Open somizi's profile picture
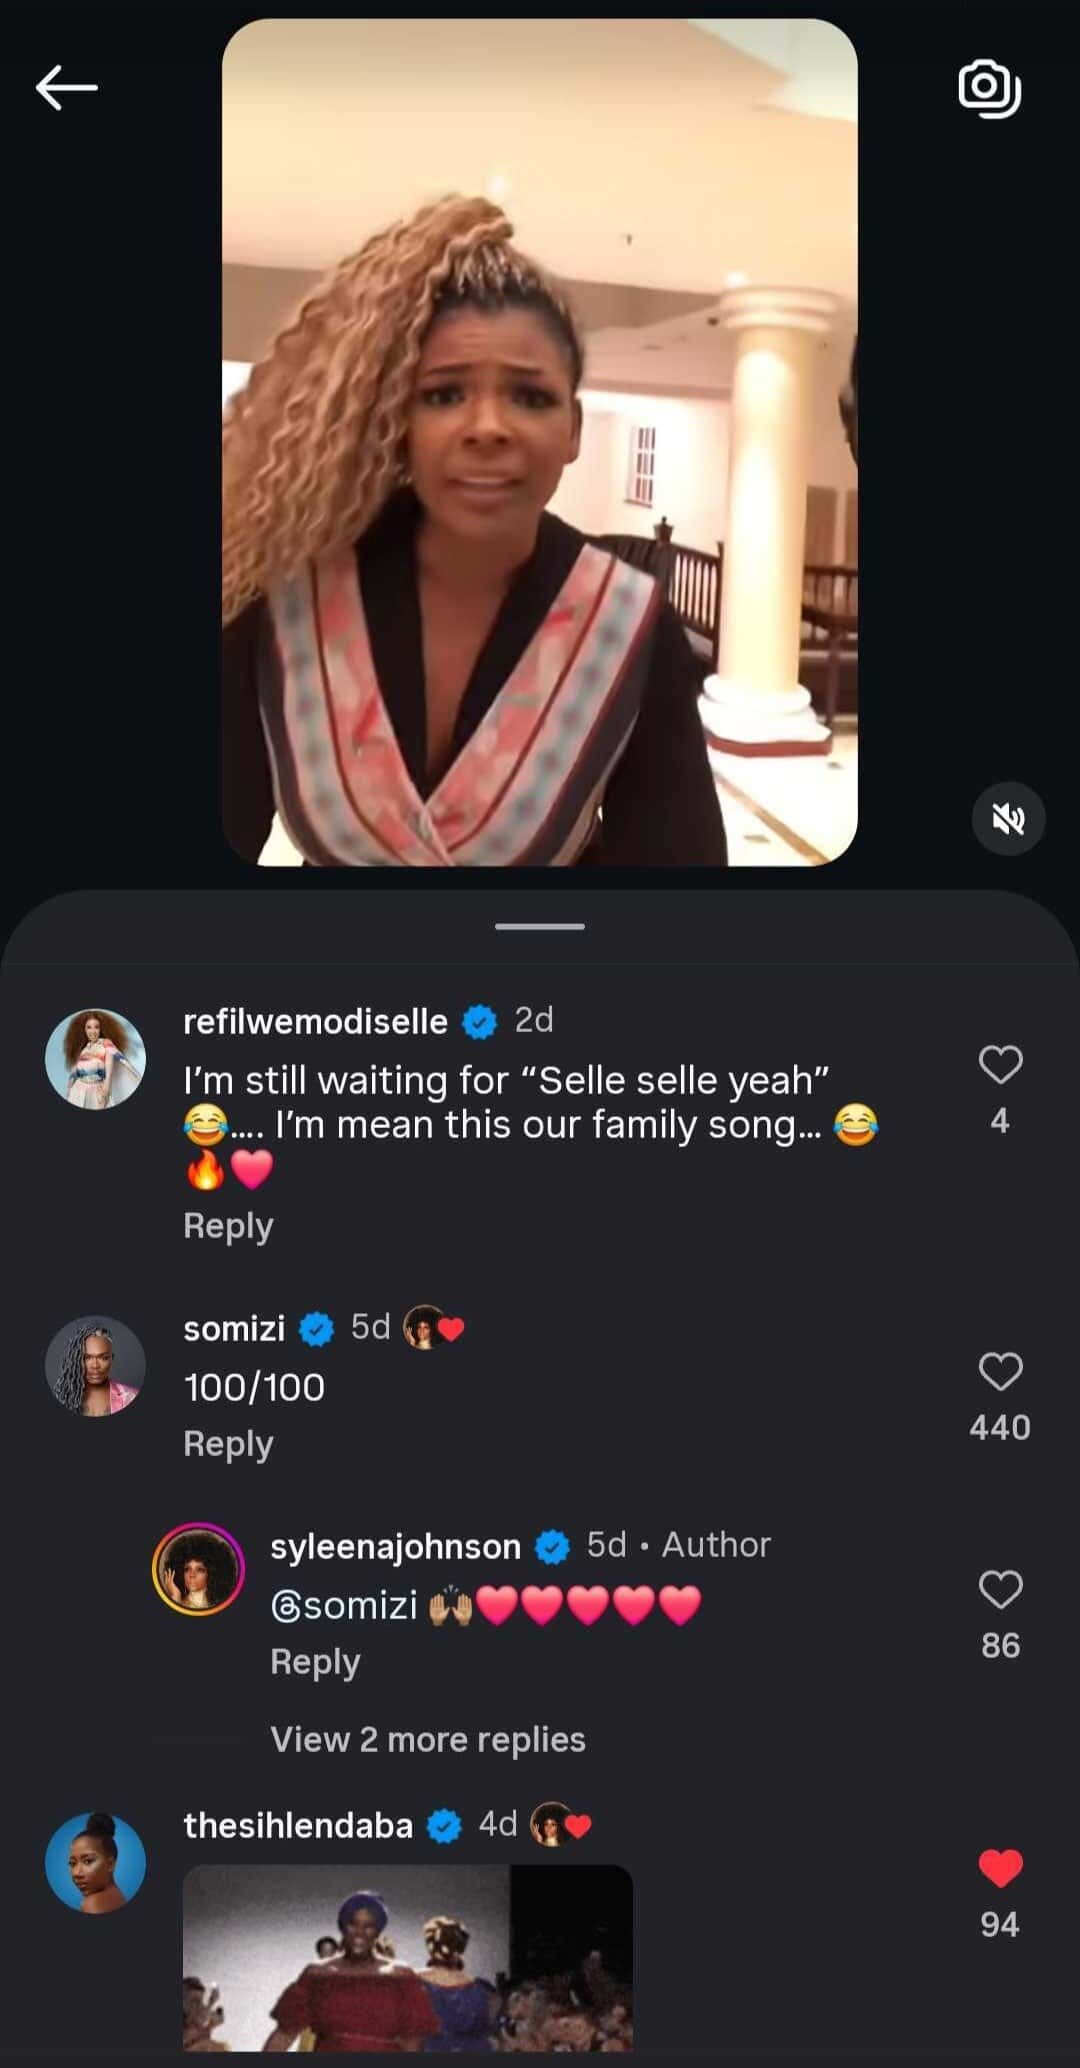Screen dimensions: 1080x2068 96,1366
